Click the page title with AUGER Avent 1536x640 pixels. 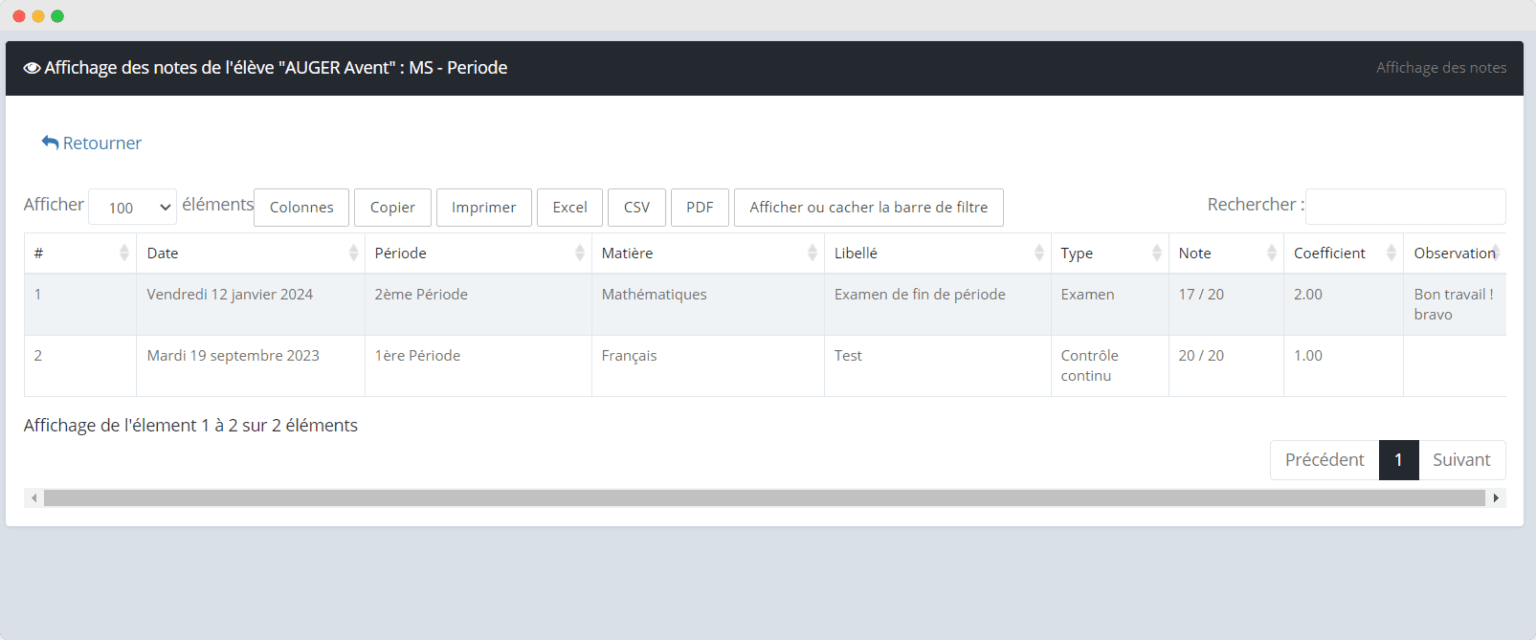[276, 68]
